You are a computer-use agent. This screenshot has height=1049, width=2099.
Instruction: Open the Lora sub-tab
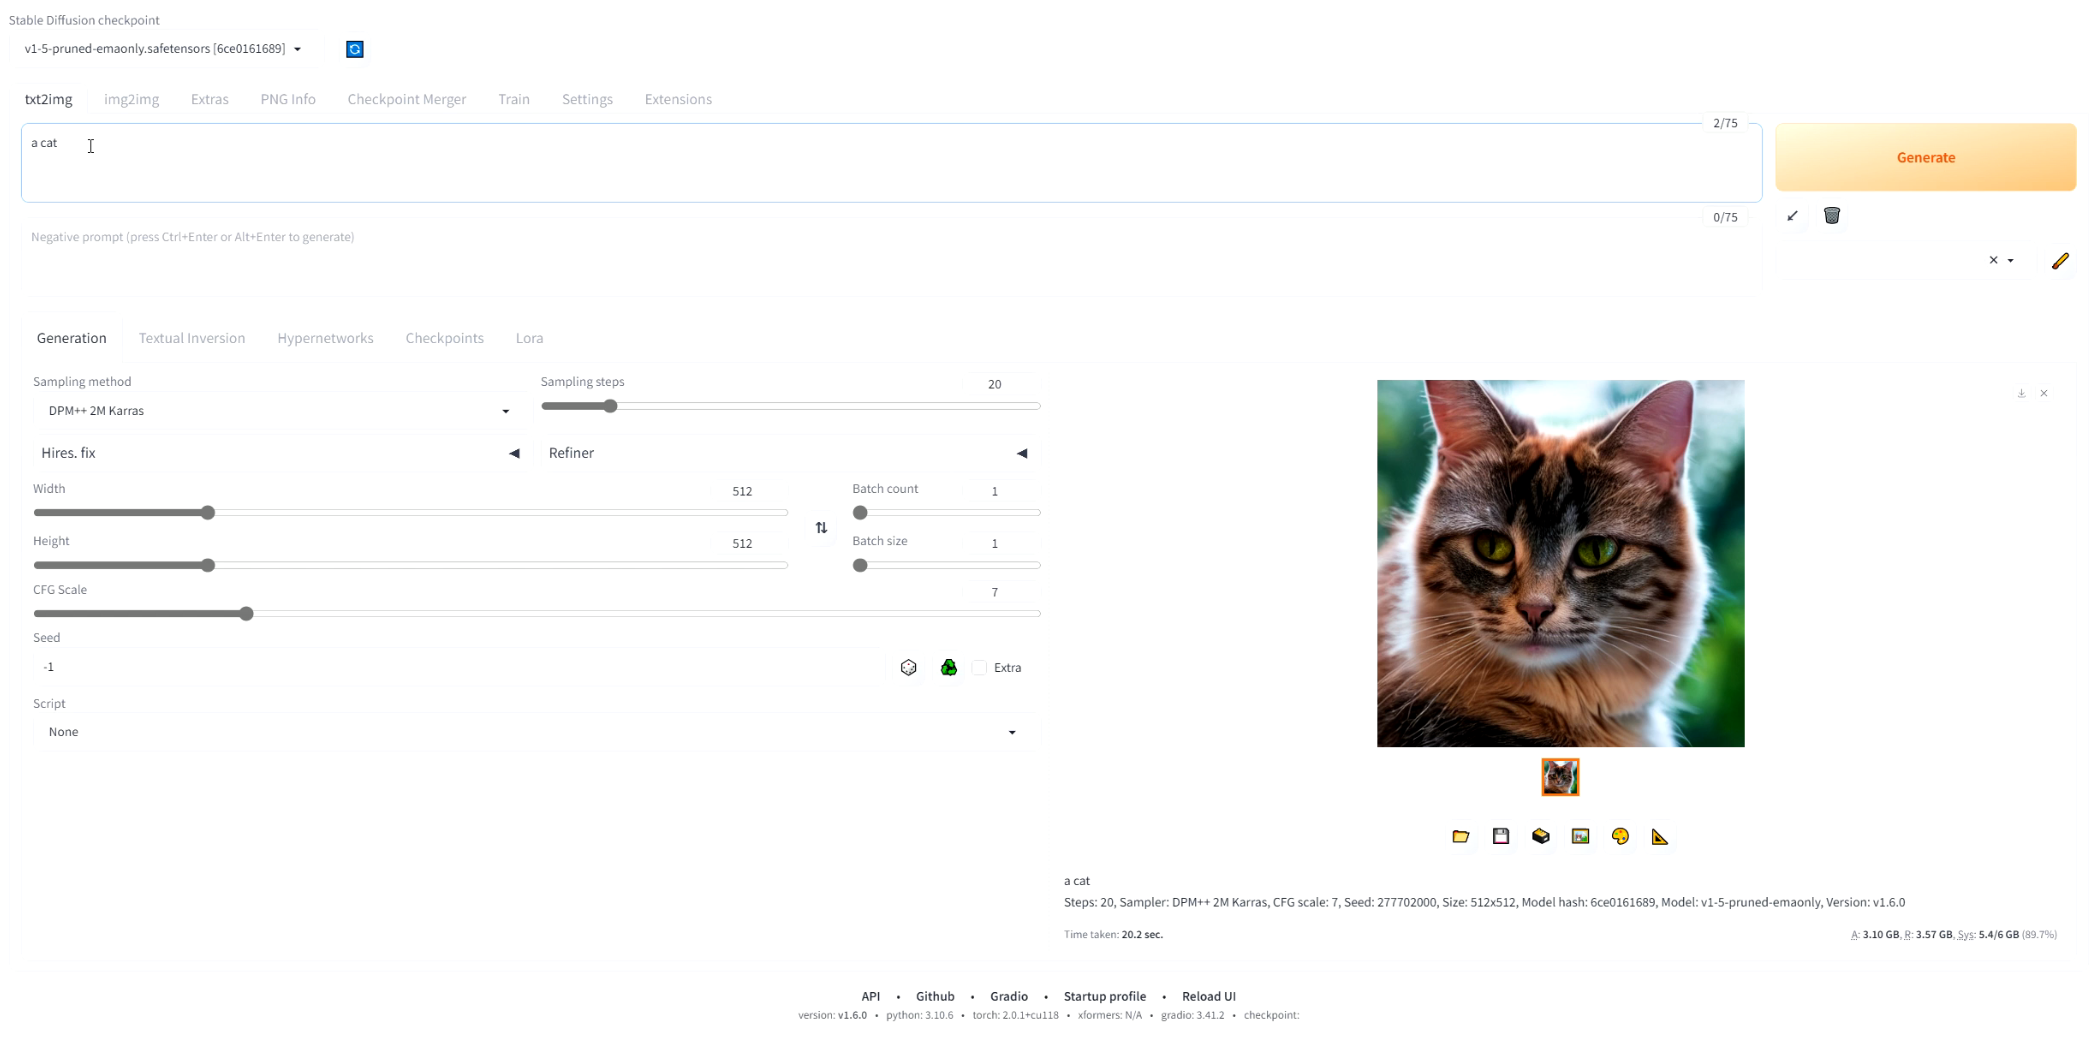pos(529,338)
